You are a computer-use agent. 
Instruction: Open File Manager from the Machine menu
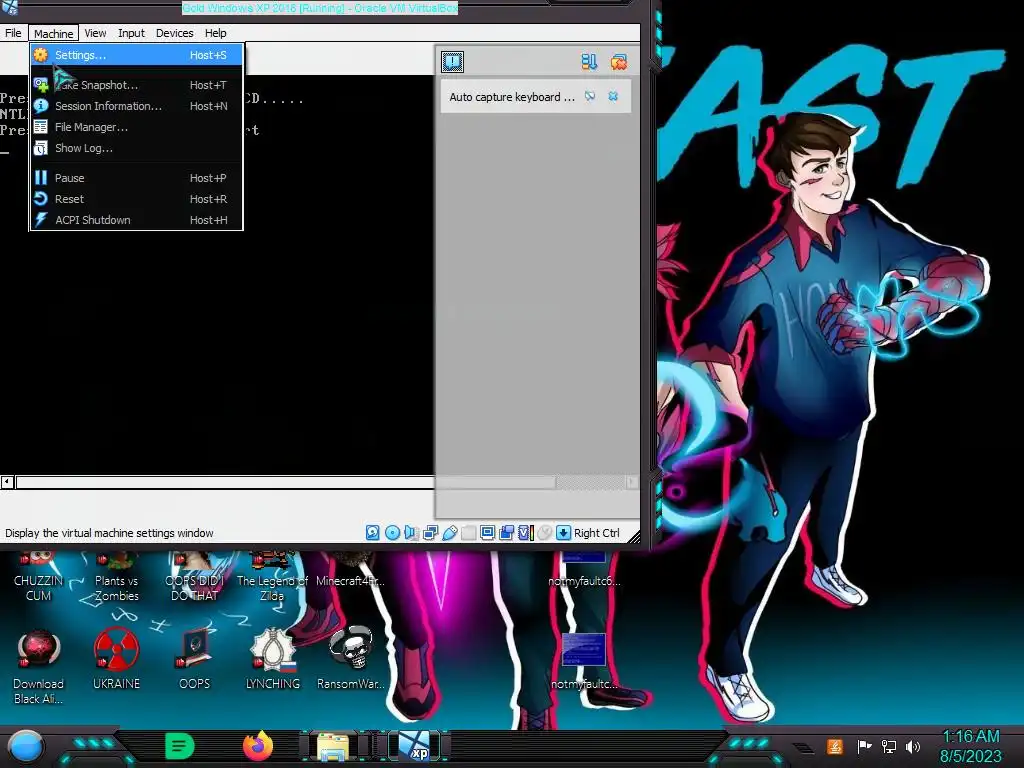[136, 127]
